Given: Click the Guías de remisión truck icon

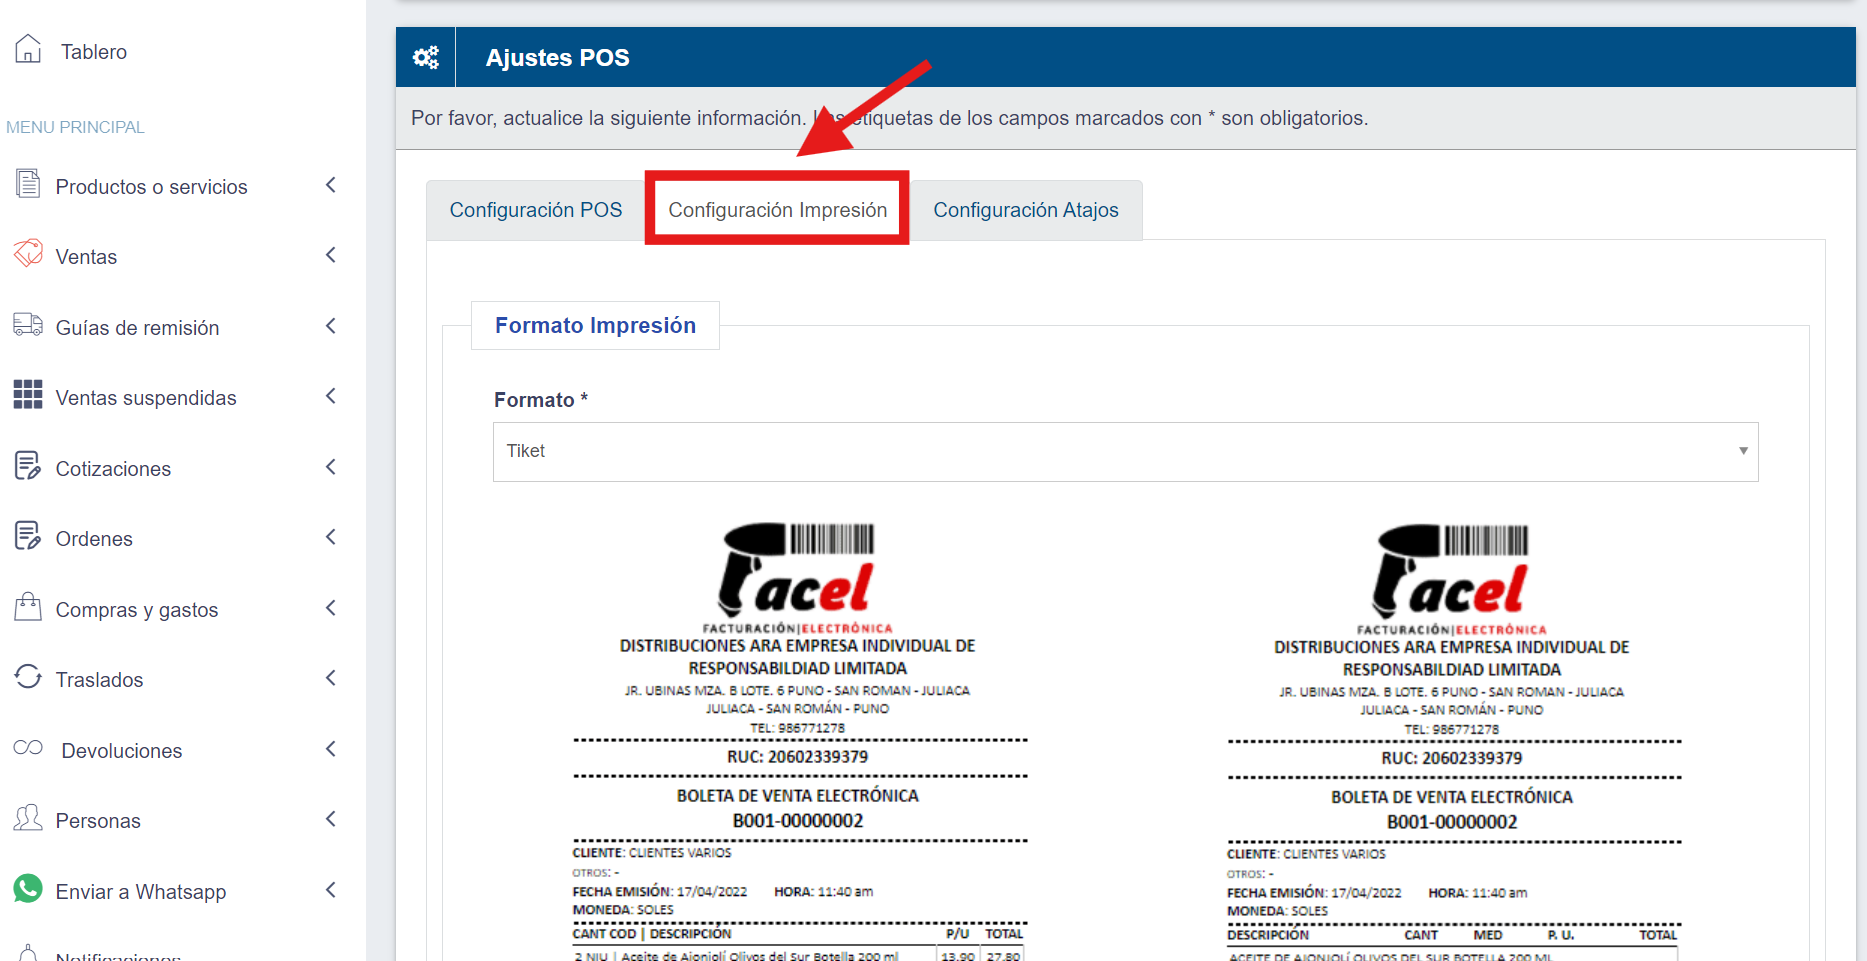Looking at the screenshot, I should (28, 325).
